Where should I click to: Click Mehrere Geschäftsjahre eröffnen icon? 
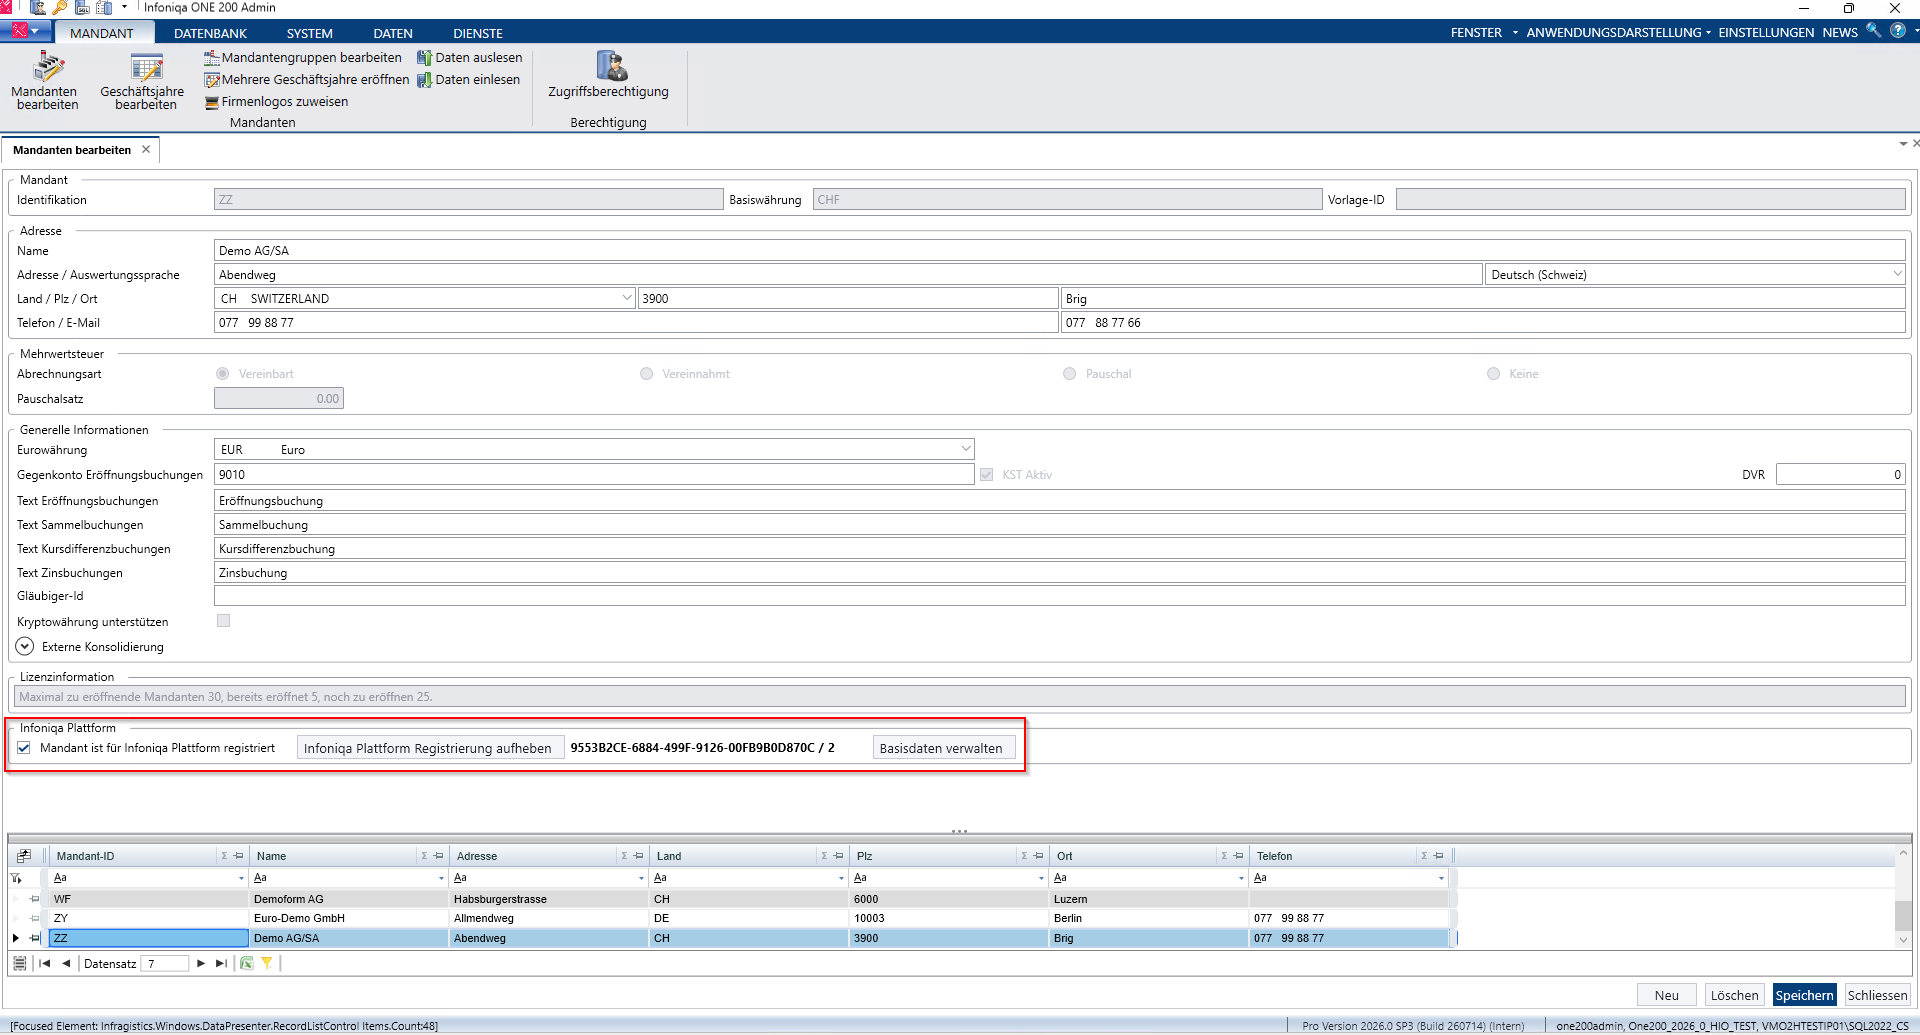(212, 80)
